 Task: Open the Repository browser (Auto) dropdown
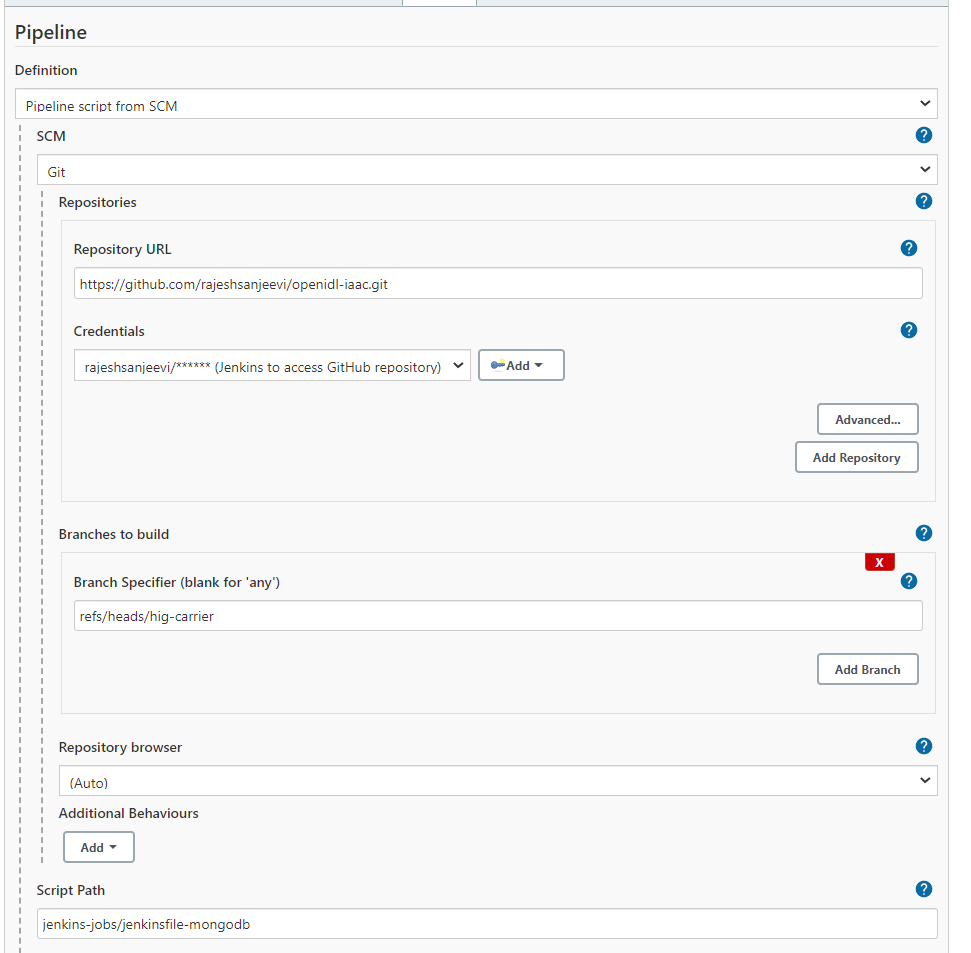pos(498,781)
